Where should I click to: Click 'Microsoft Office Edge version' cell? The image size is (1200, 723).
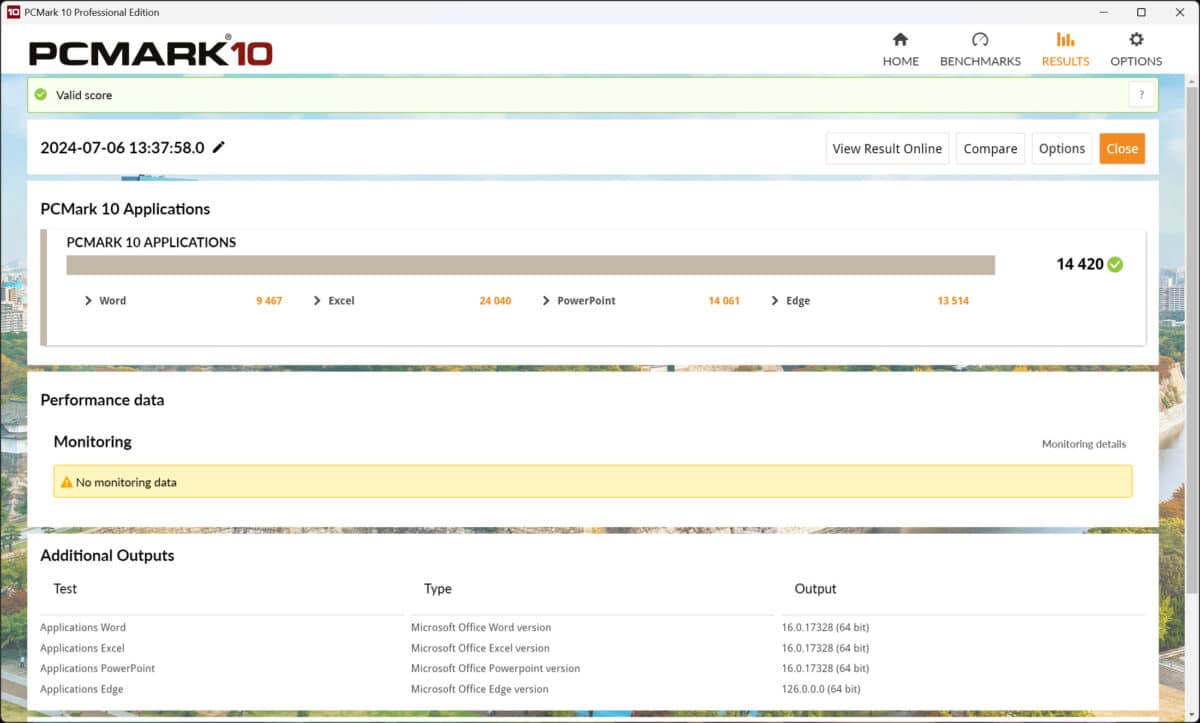(x=480, y=689)
